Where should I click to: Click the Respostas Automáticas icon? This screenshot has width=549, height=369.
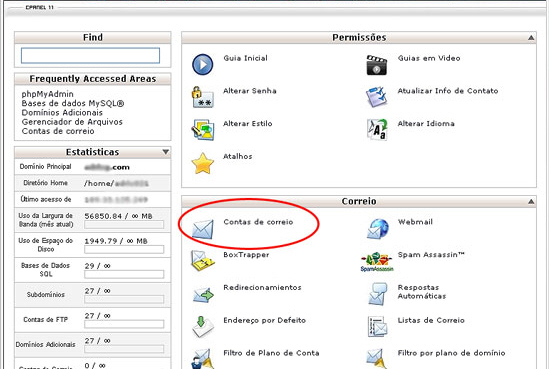(x=377, y=293)
